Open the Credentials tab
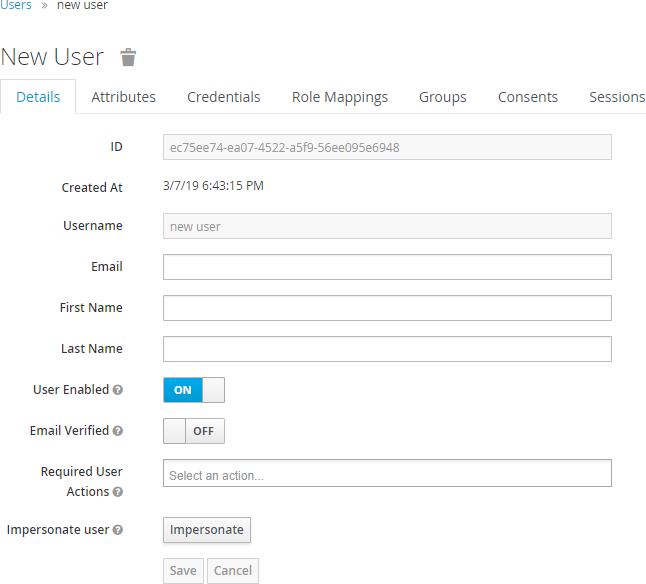The image size is (646, 584). 224,97
